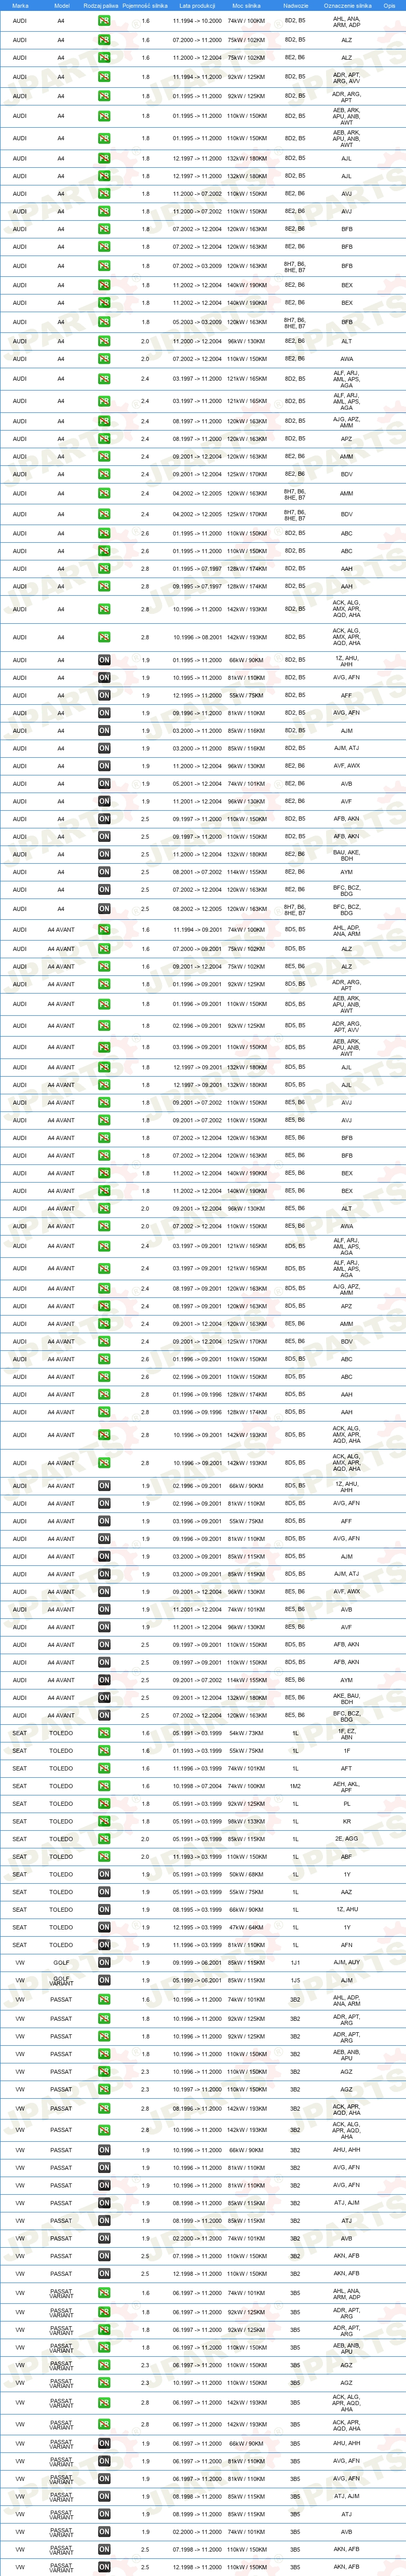Select body code 1J1 in GOLF row
406x2576 pixels.
pyautogui.click(x=295, y=1963)
